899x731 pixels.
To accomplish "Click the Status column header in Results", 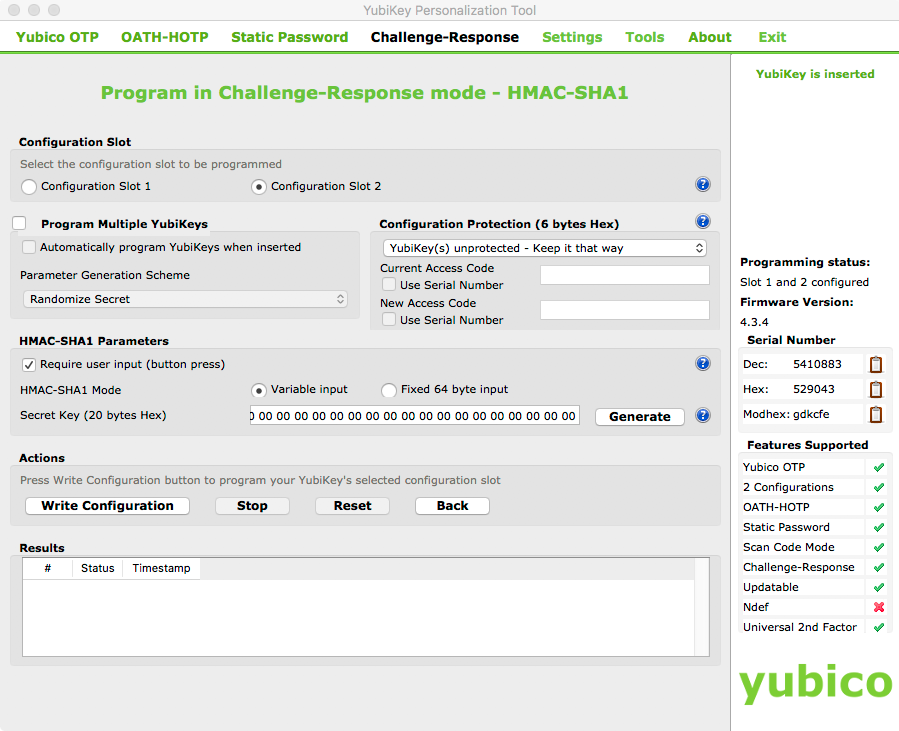I will click(x=97, y=568).
